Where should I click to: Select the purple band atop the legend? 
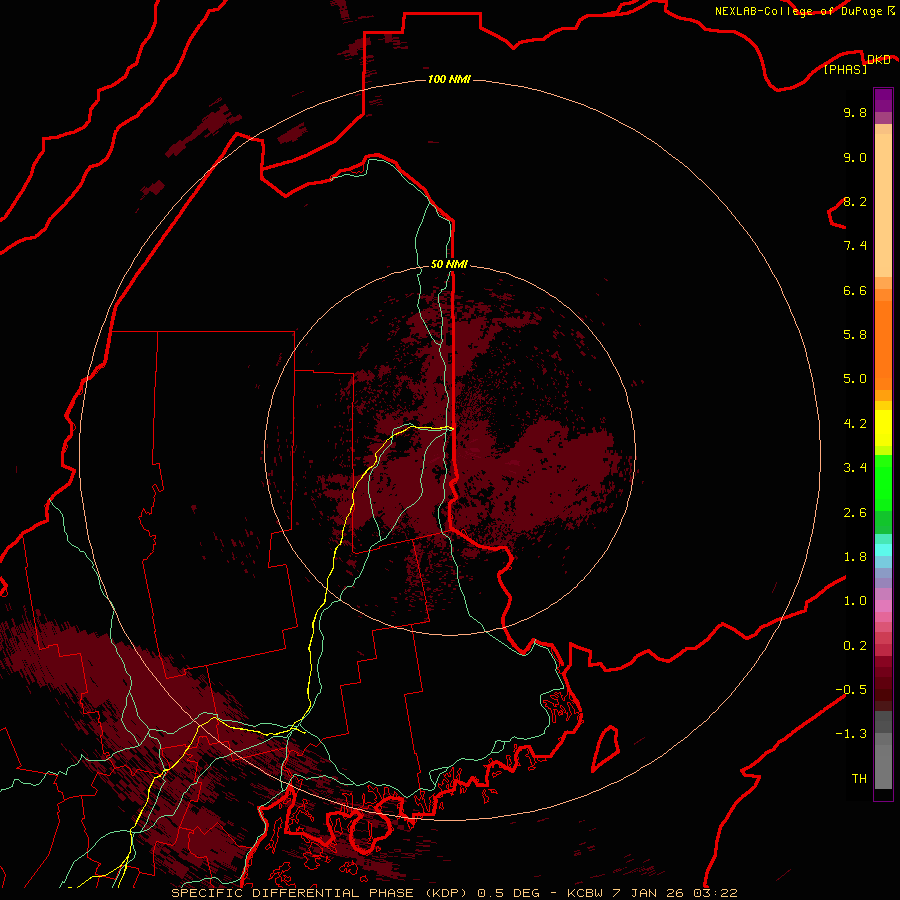coord(883,100)
